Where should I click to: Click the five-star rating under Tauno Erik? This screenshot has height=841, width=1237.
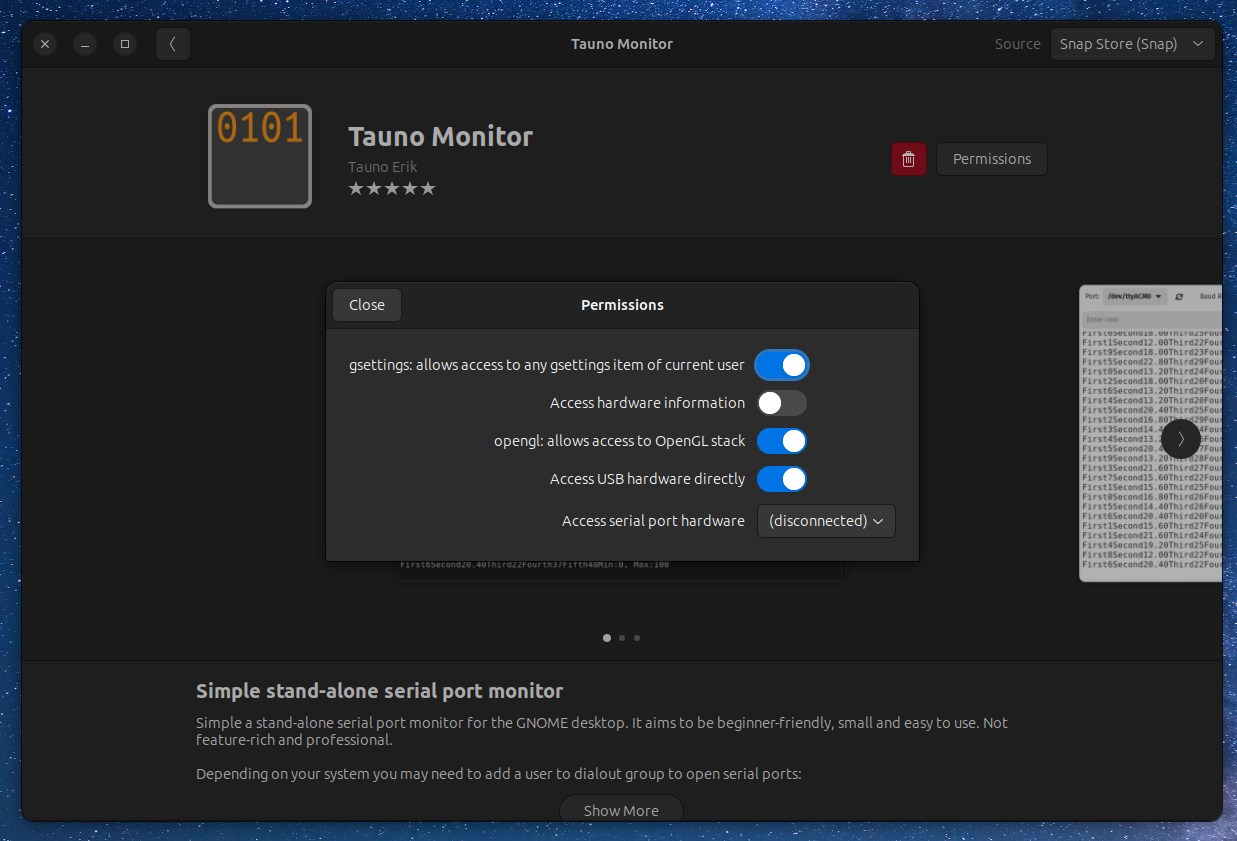click(x=391, y=188)
